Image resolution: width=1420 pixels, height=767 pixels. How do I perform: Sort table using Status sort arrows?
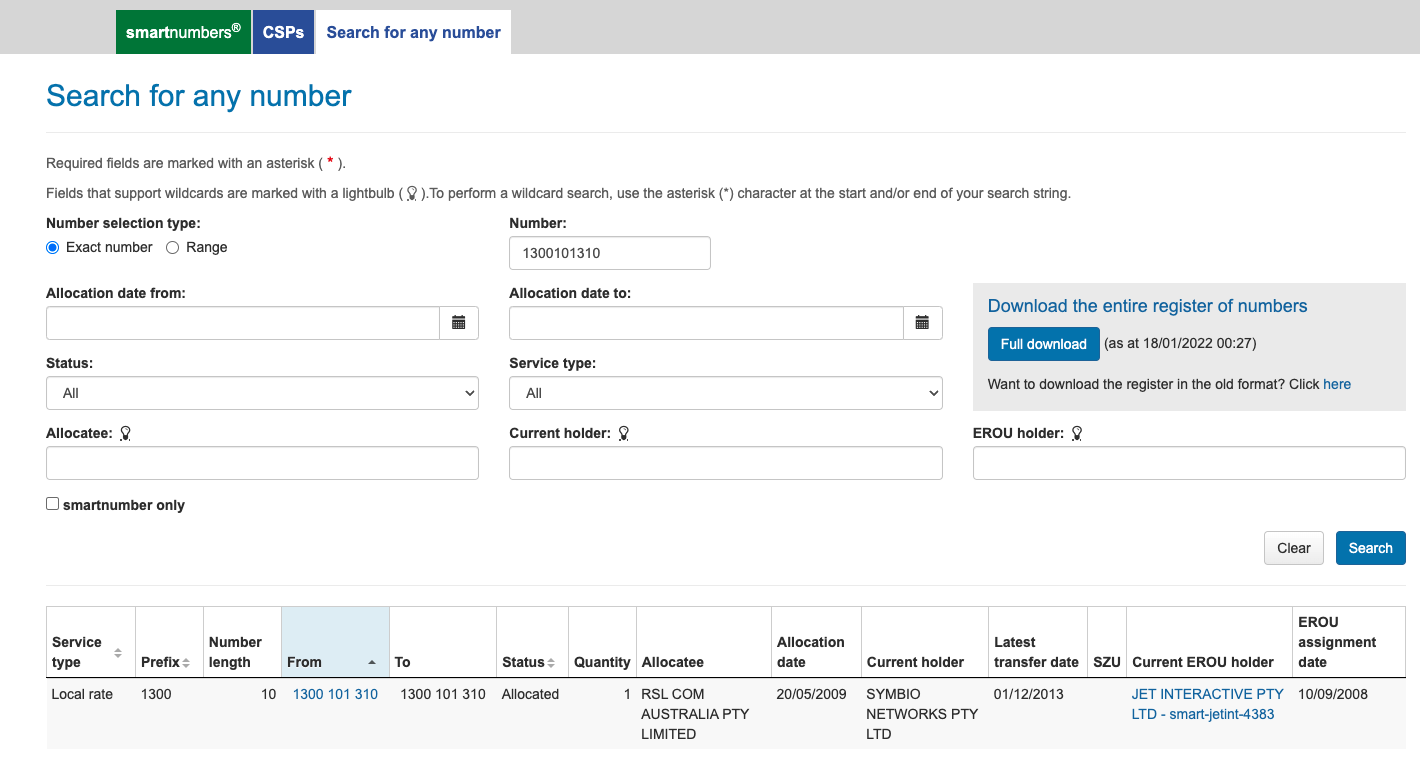551,663
